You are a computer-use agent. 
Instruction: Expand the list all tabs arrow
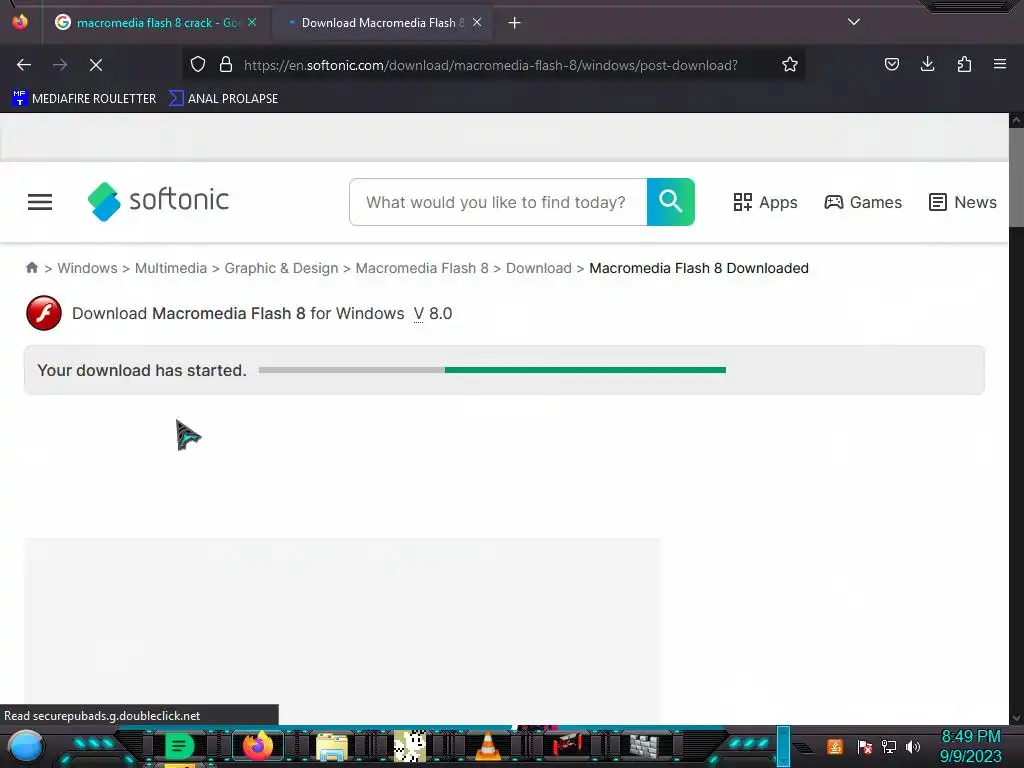[854, 22]
